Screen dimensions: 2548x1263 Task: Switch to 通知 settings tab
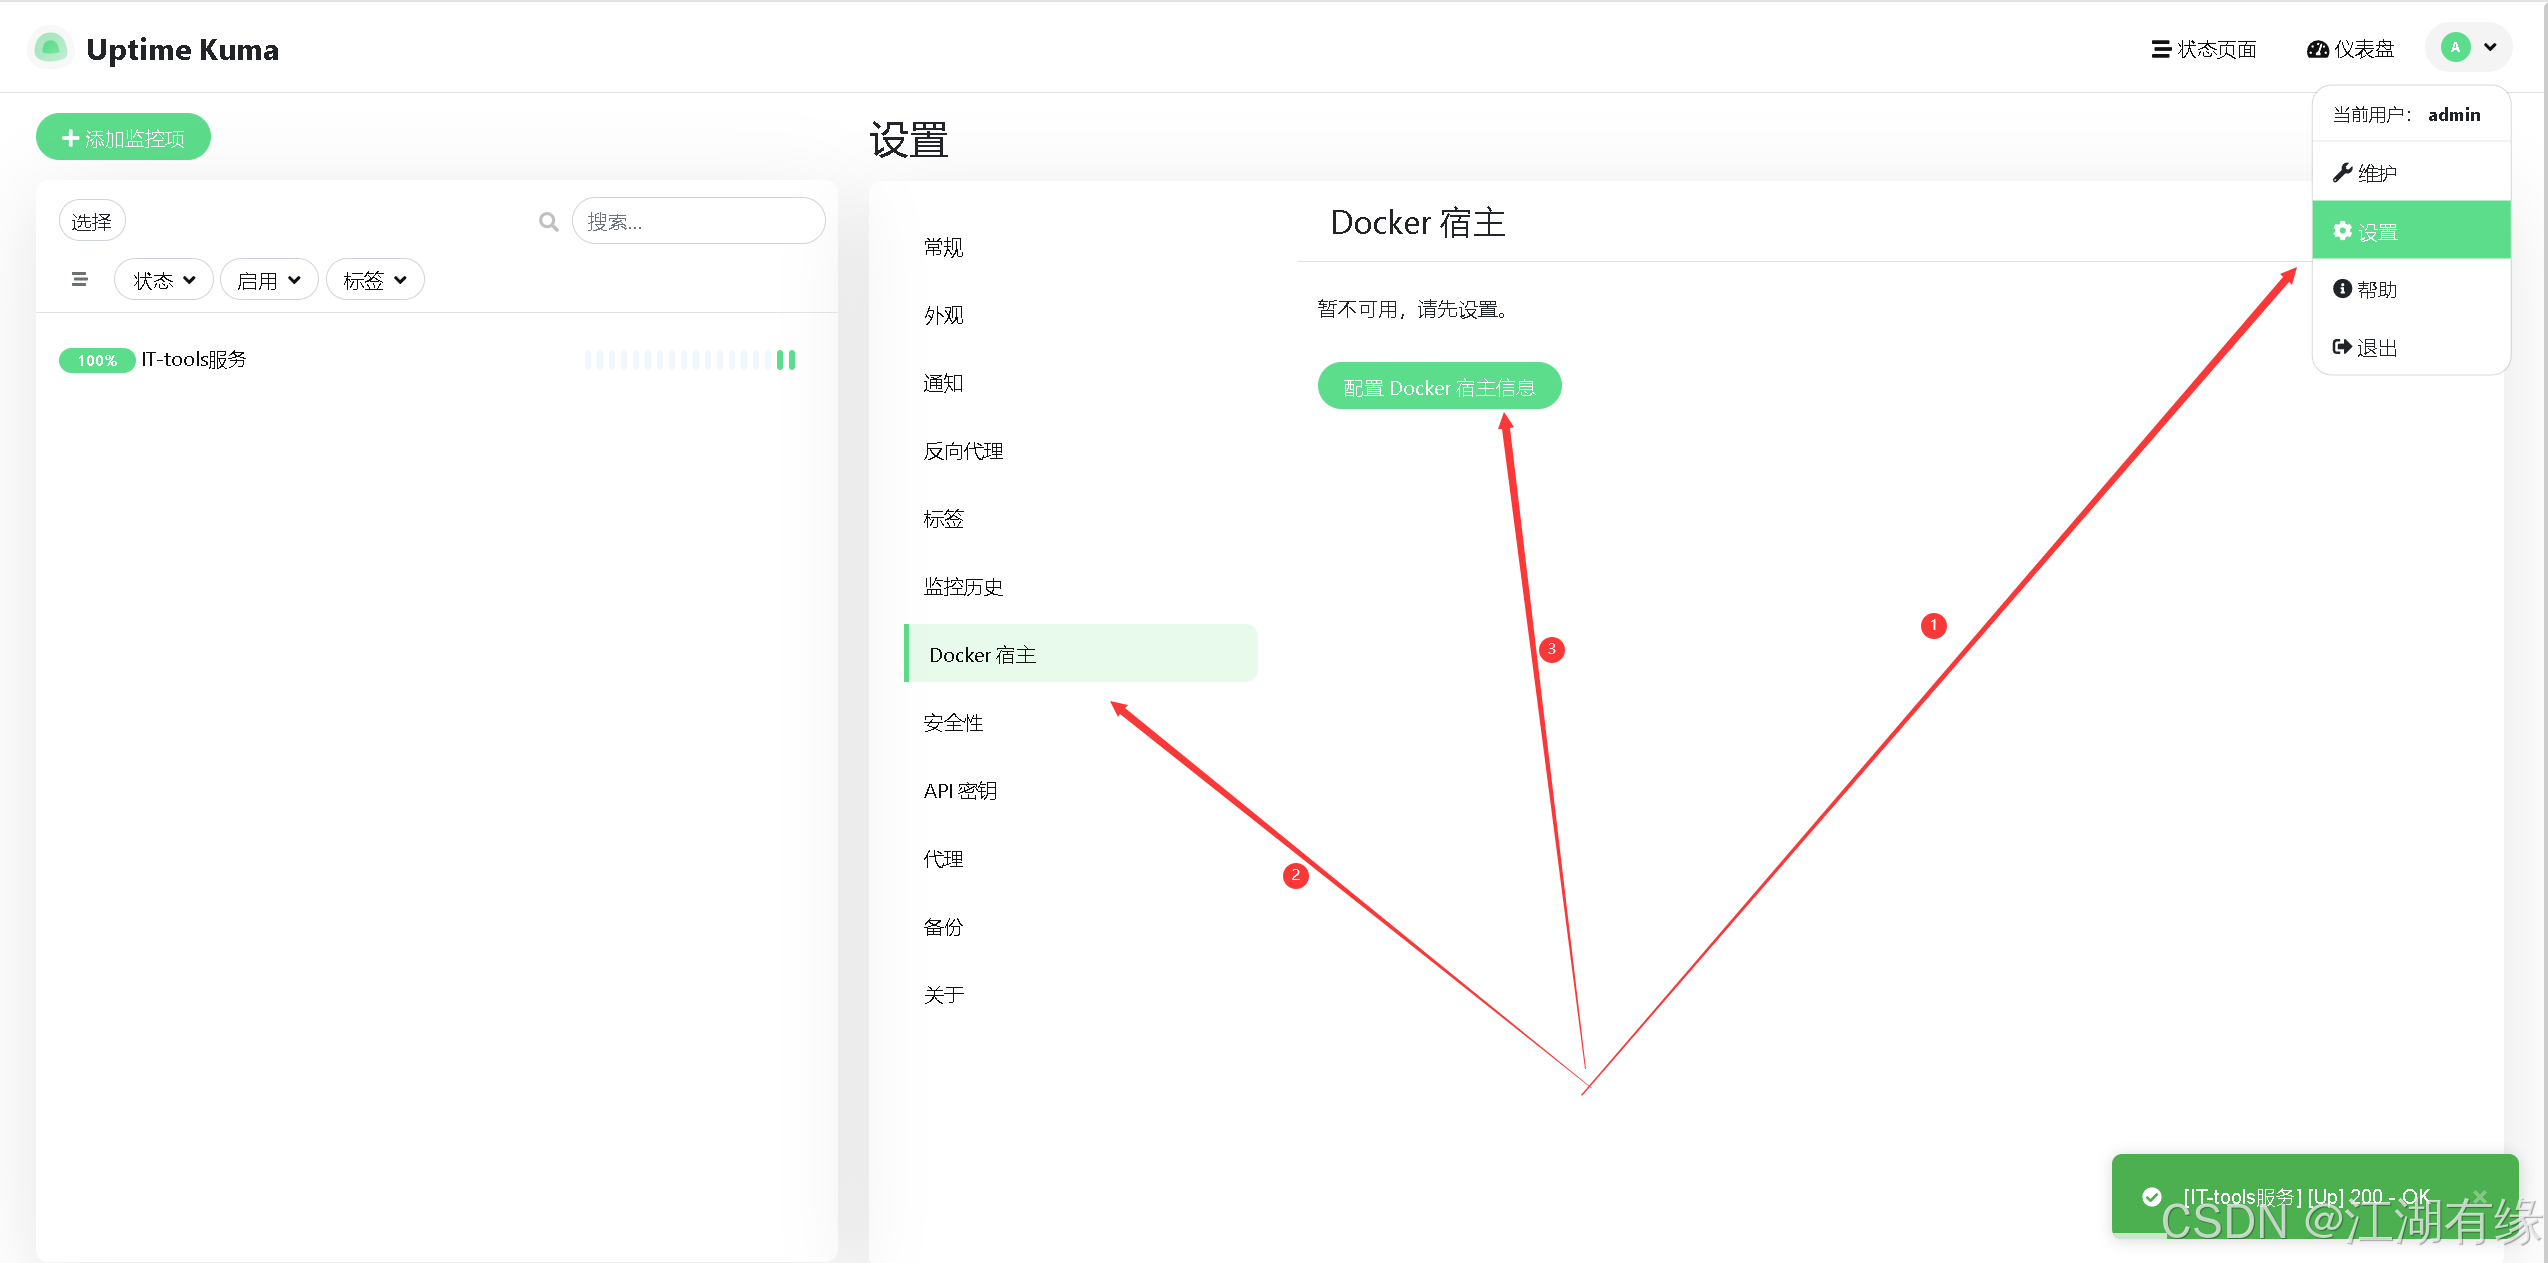pyautogui.click(x=943, y=383)
